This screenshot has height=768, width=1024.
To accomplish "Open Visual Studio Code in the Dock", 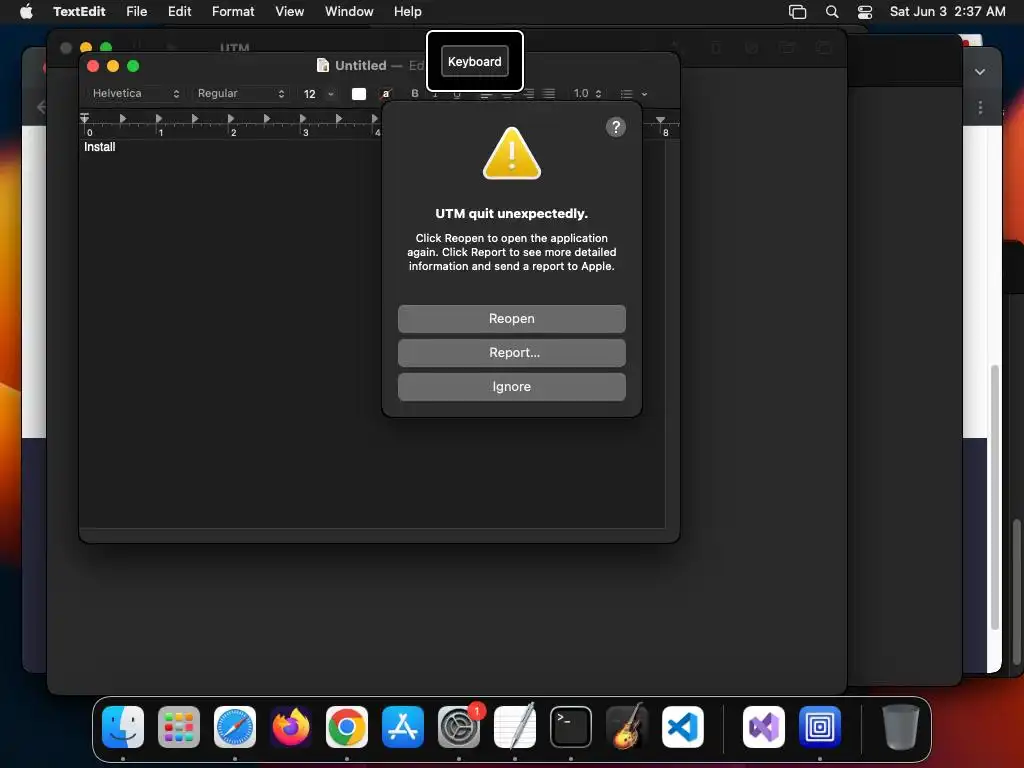I will point(682,727).
